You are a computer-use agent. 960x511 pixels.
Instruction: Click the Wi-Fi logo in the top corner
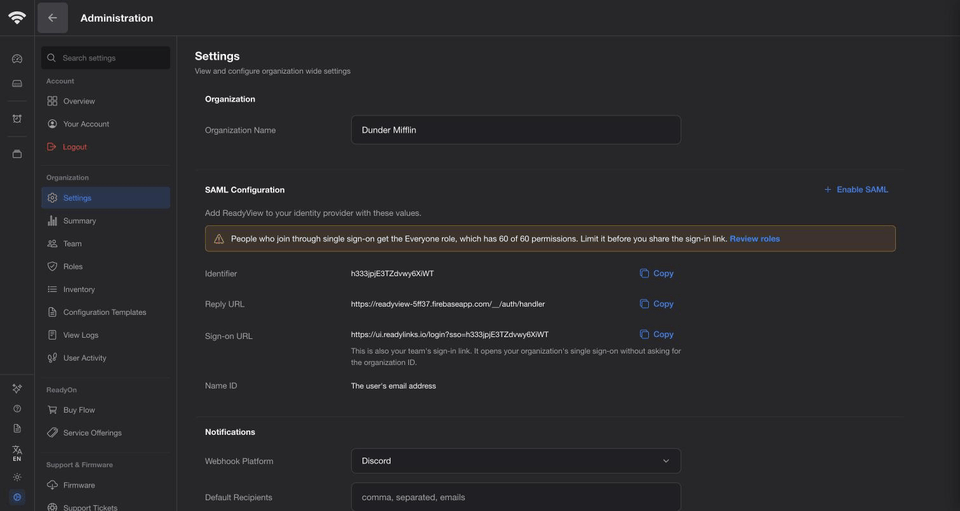coord(17,18)
